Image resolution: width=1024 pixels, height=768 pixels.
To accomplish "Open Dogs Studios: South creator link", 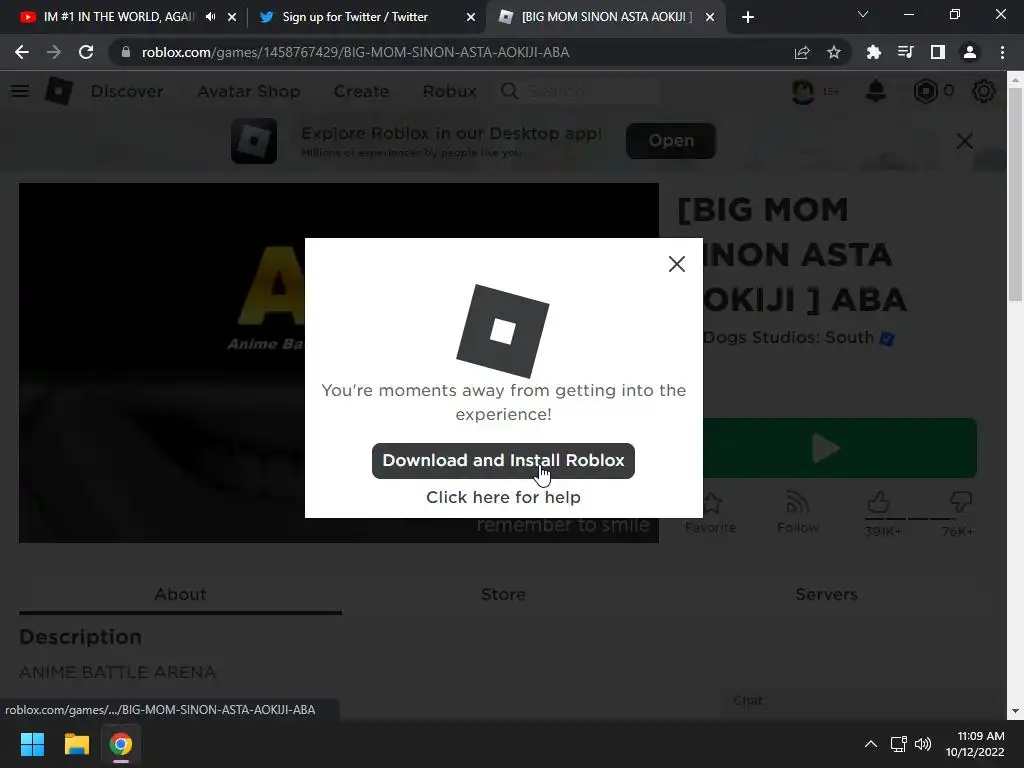I will tap(788, 338).
